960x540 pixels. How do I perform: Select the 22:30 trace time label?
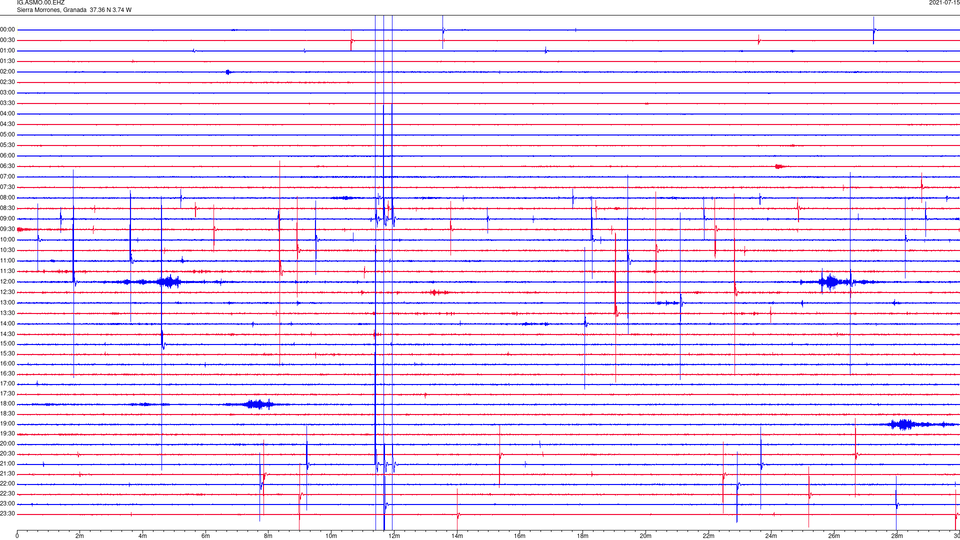point(8,493)
